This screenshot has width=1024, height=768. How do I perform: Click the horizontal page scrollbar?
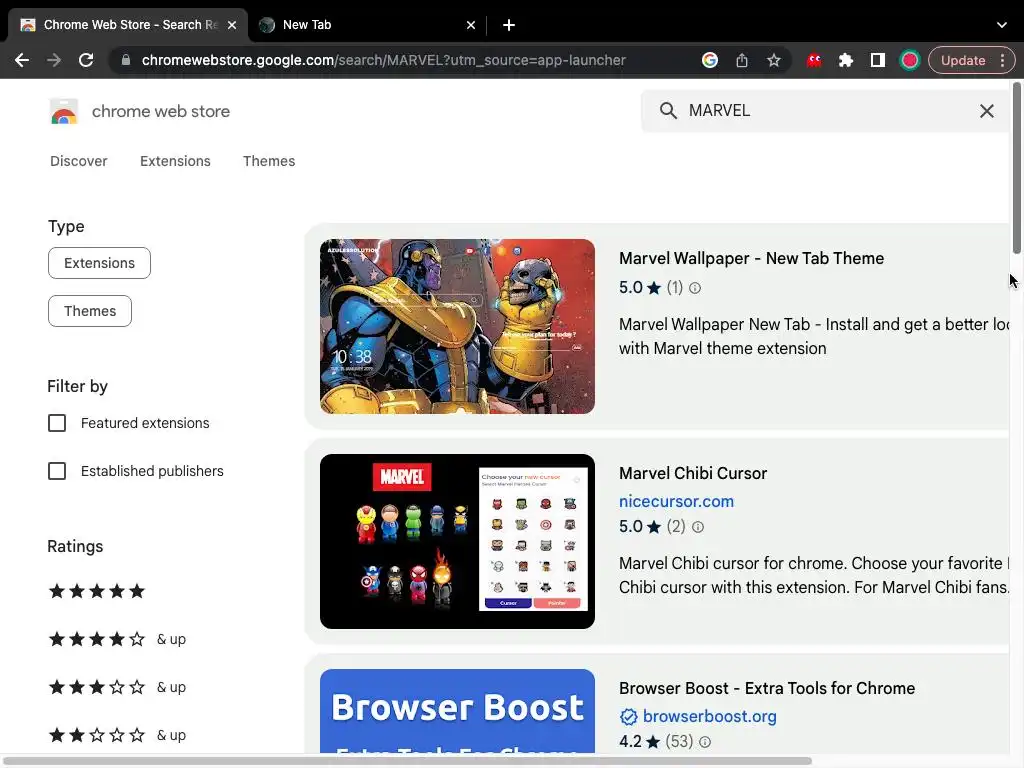tap(408, 761)
